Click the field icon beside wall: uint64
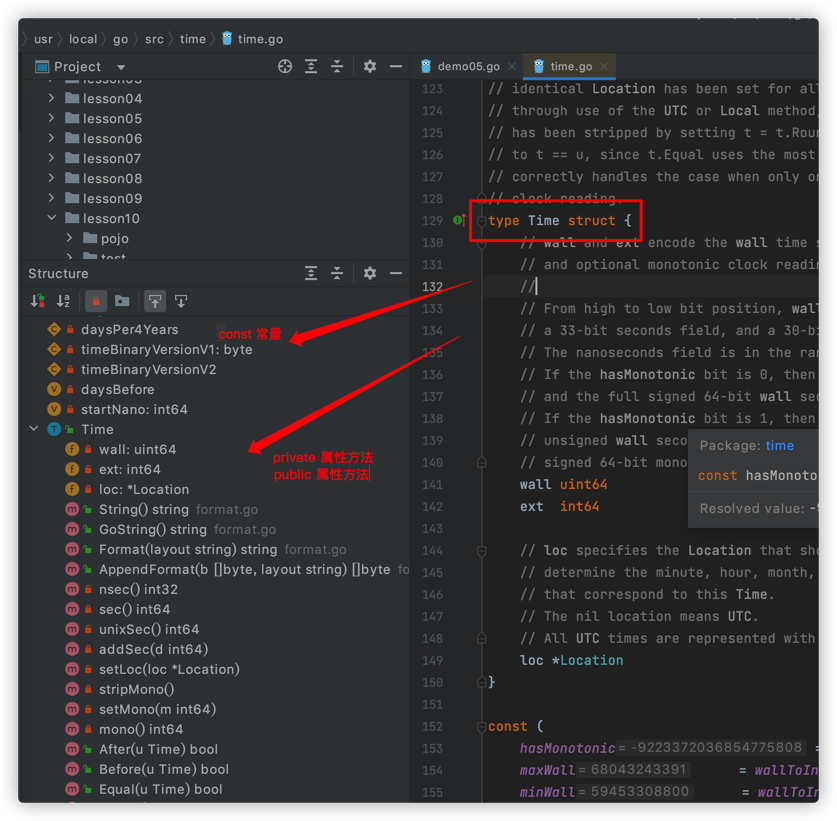Screen dimensions: 837x821 pos(72,449)
